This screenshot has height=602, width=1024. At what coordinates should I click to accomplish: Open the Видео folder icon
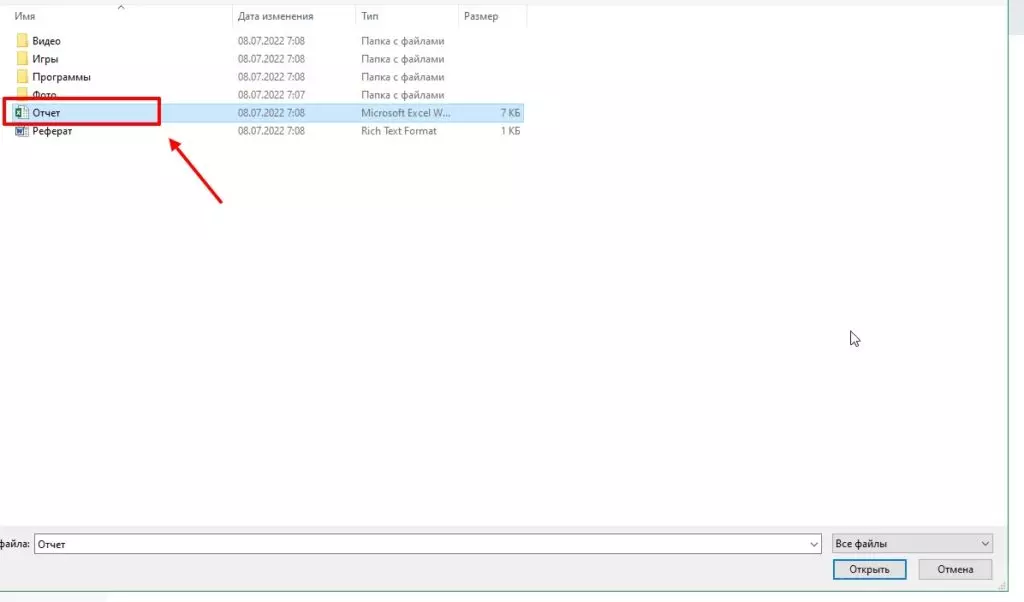coord(22,40)
